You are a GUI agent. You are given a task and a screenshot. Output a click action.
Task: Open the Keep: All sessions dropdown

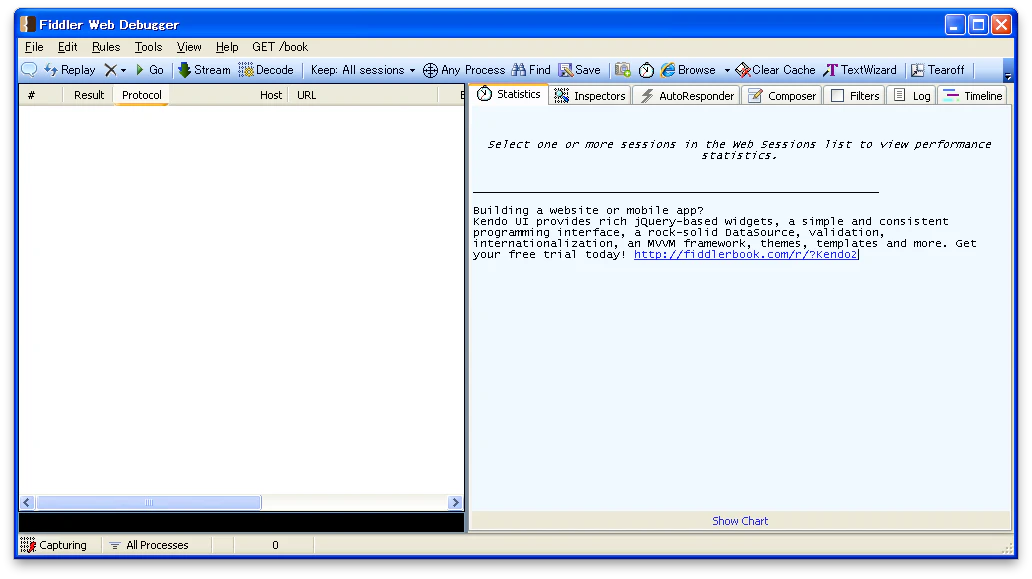tap(363, 70)
